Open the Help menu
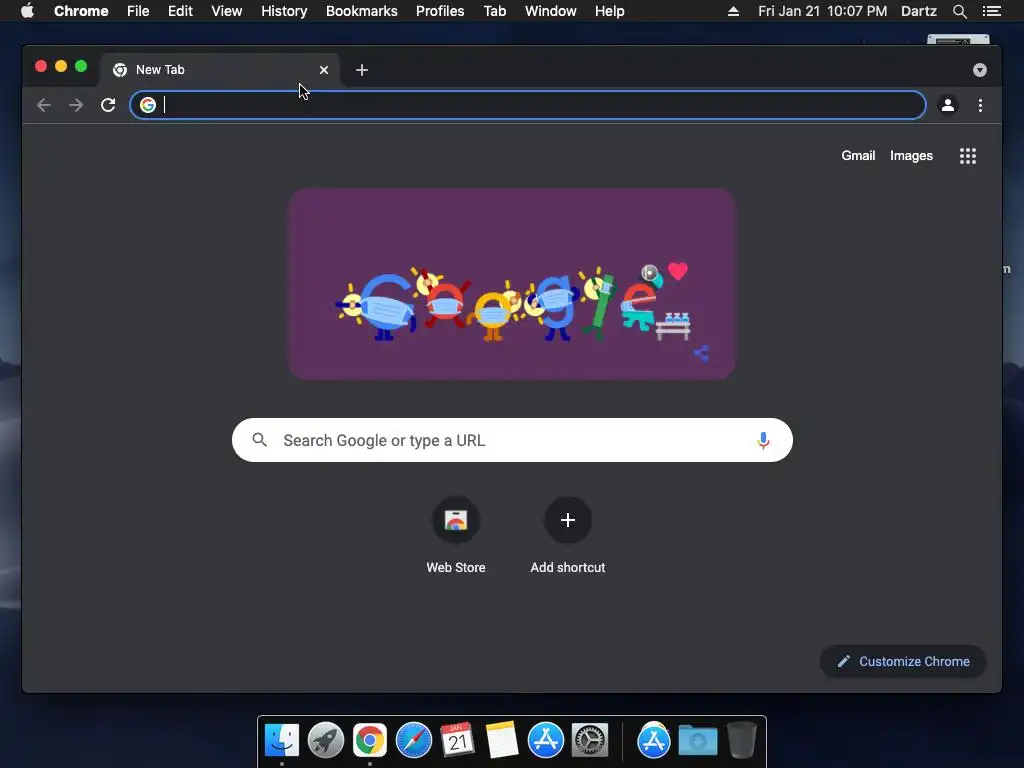This screenshot has height=768, width=1024. tap(609, 11)
